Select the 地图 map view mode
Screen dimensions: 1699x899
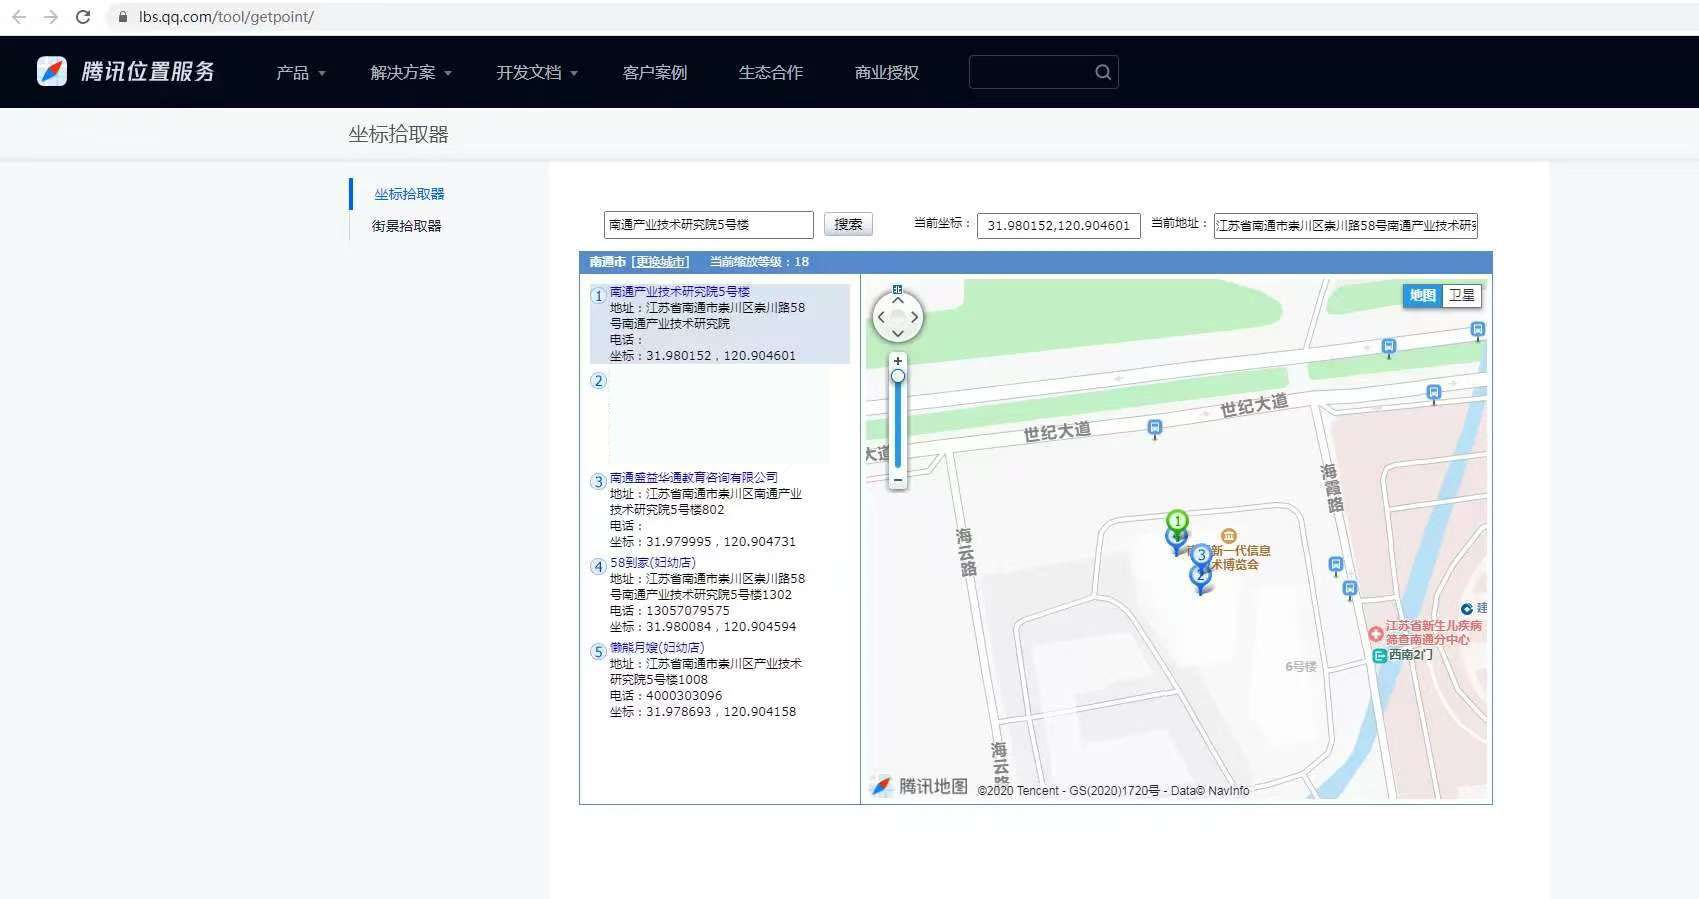pyautogui.click(x=1422, y=295)
